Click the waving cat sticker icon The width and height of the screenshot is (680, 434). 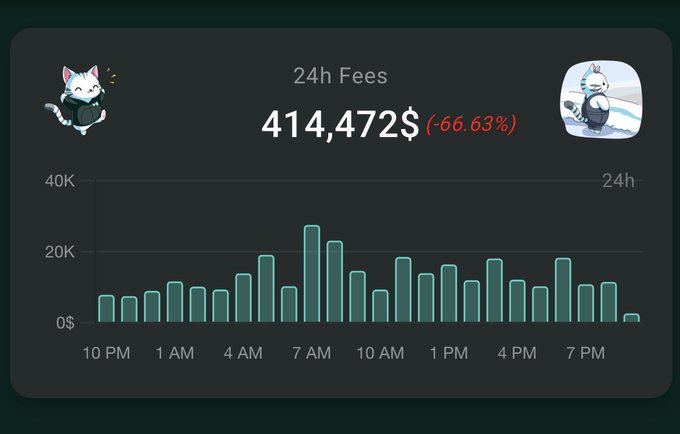click(x=81, y=99)
